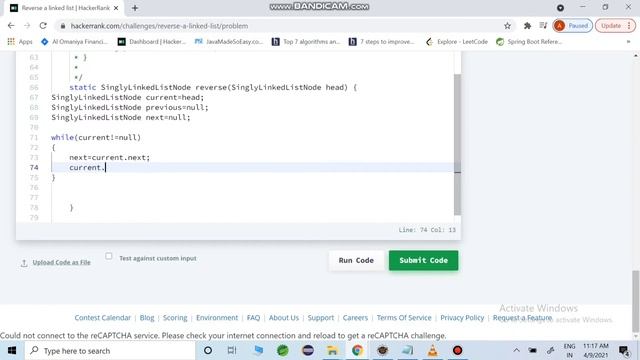Screen dimensions: 640x360
Task: Click the address bar URL
Action: (x=159, y=26)
